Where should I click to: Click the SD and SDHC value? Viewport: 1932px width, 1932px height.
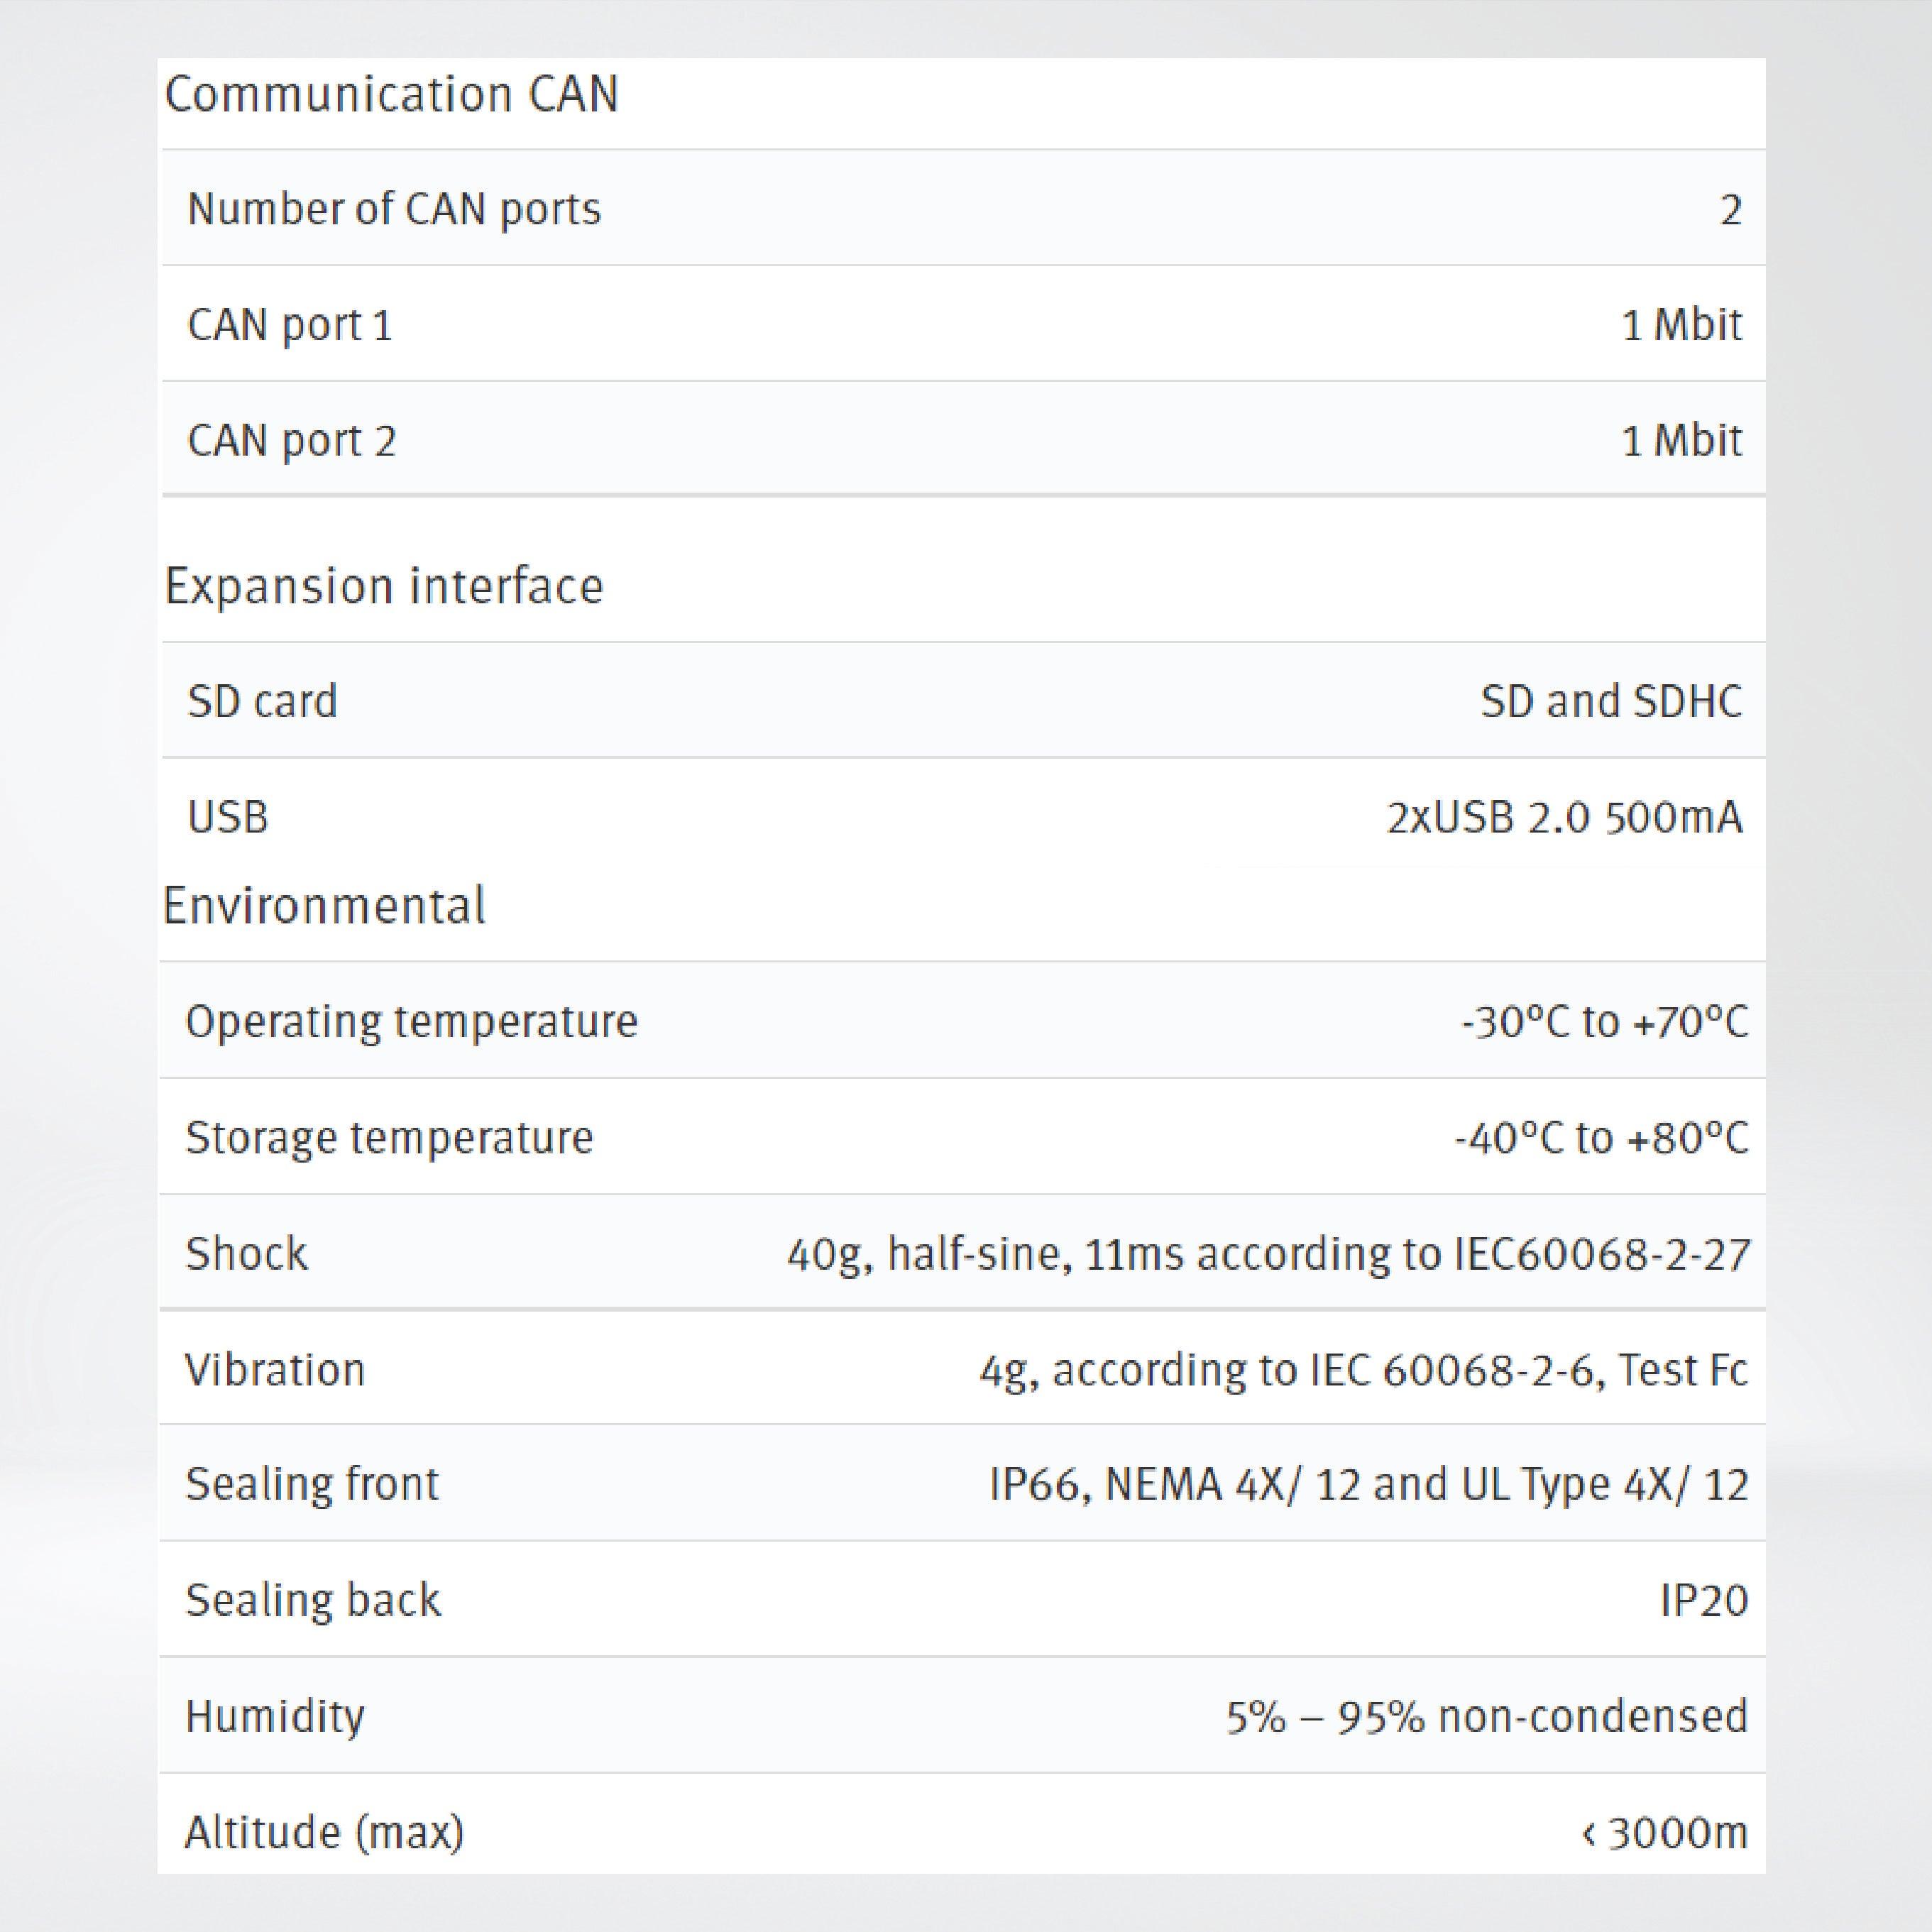coord(1611,701)
